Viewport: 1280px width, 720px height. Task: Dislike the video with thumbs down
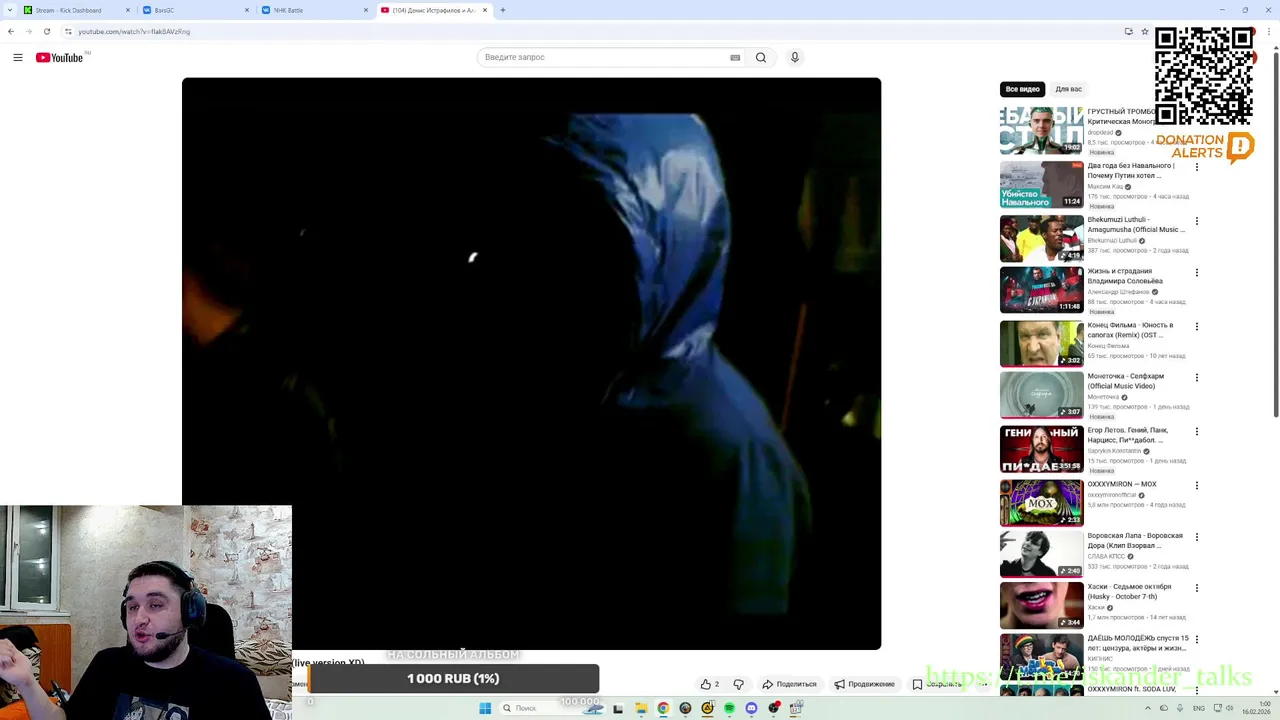point(739,684)
